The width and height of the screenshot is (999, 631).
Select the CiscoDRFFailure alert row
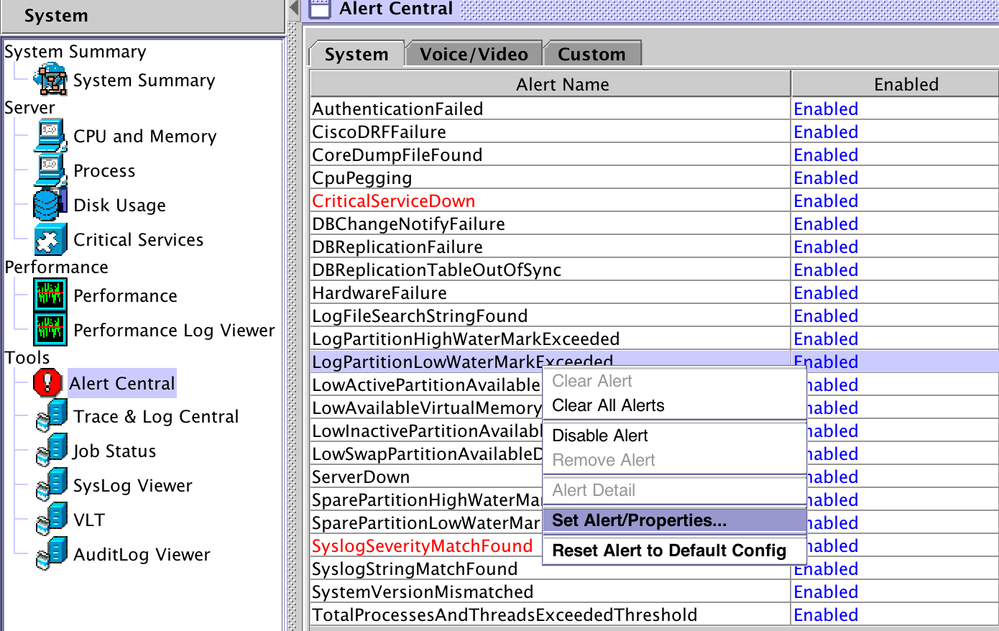(550, 131)
